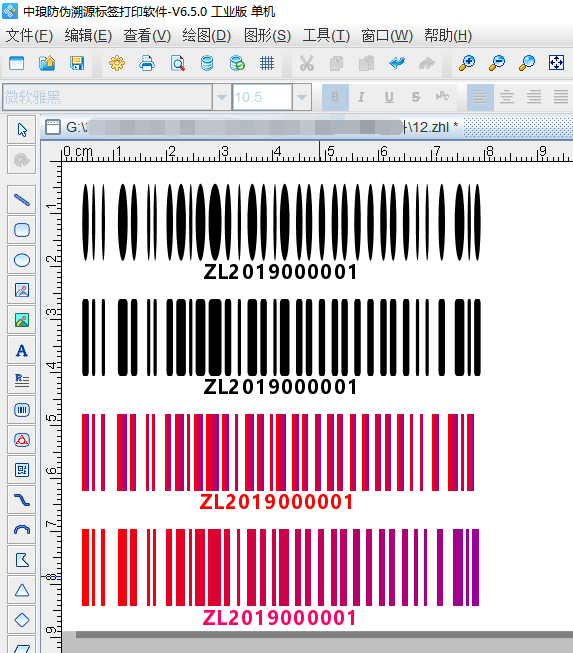Select the diamond shape tool

coord(22,620)
